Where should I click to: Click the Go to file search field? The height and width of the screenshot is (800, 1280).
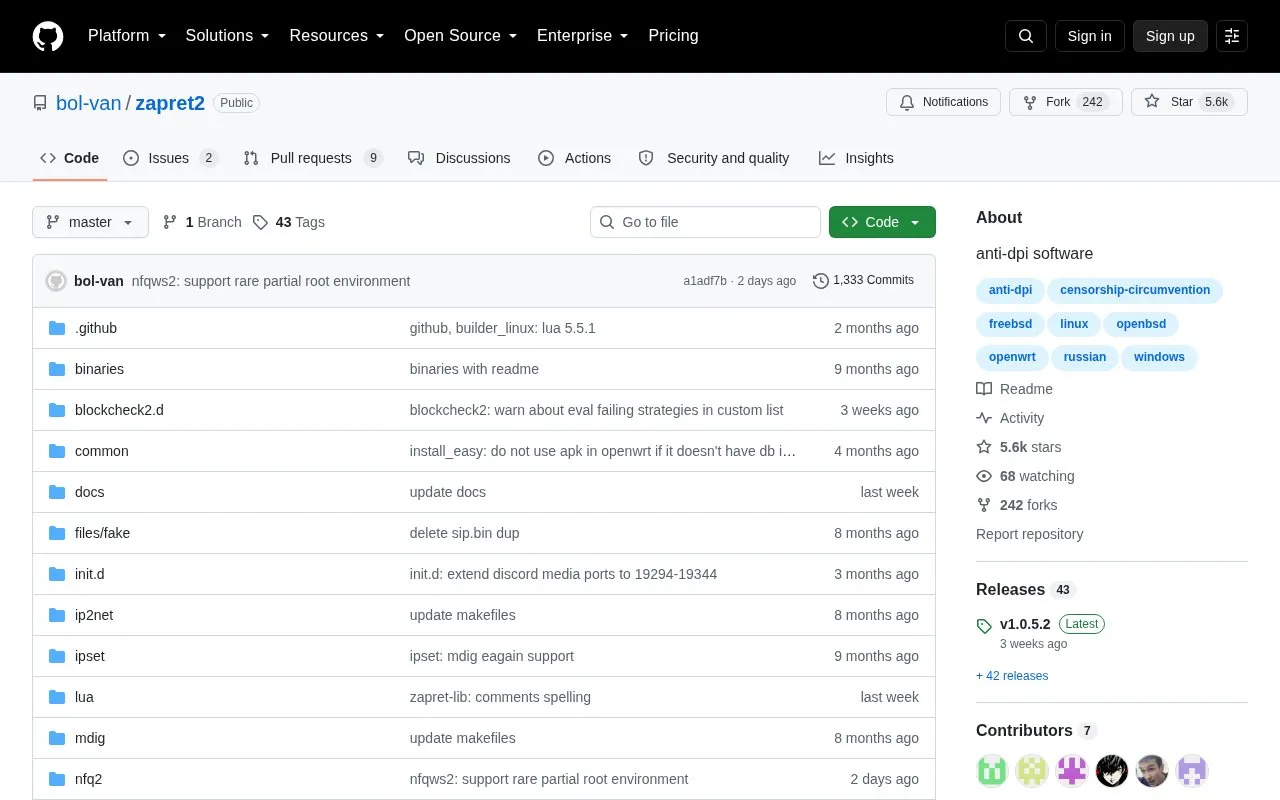pos(705,222)
